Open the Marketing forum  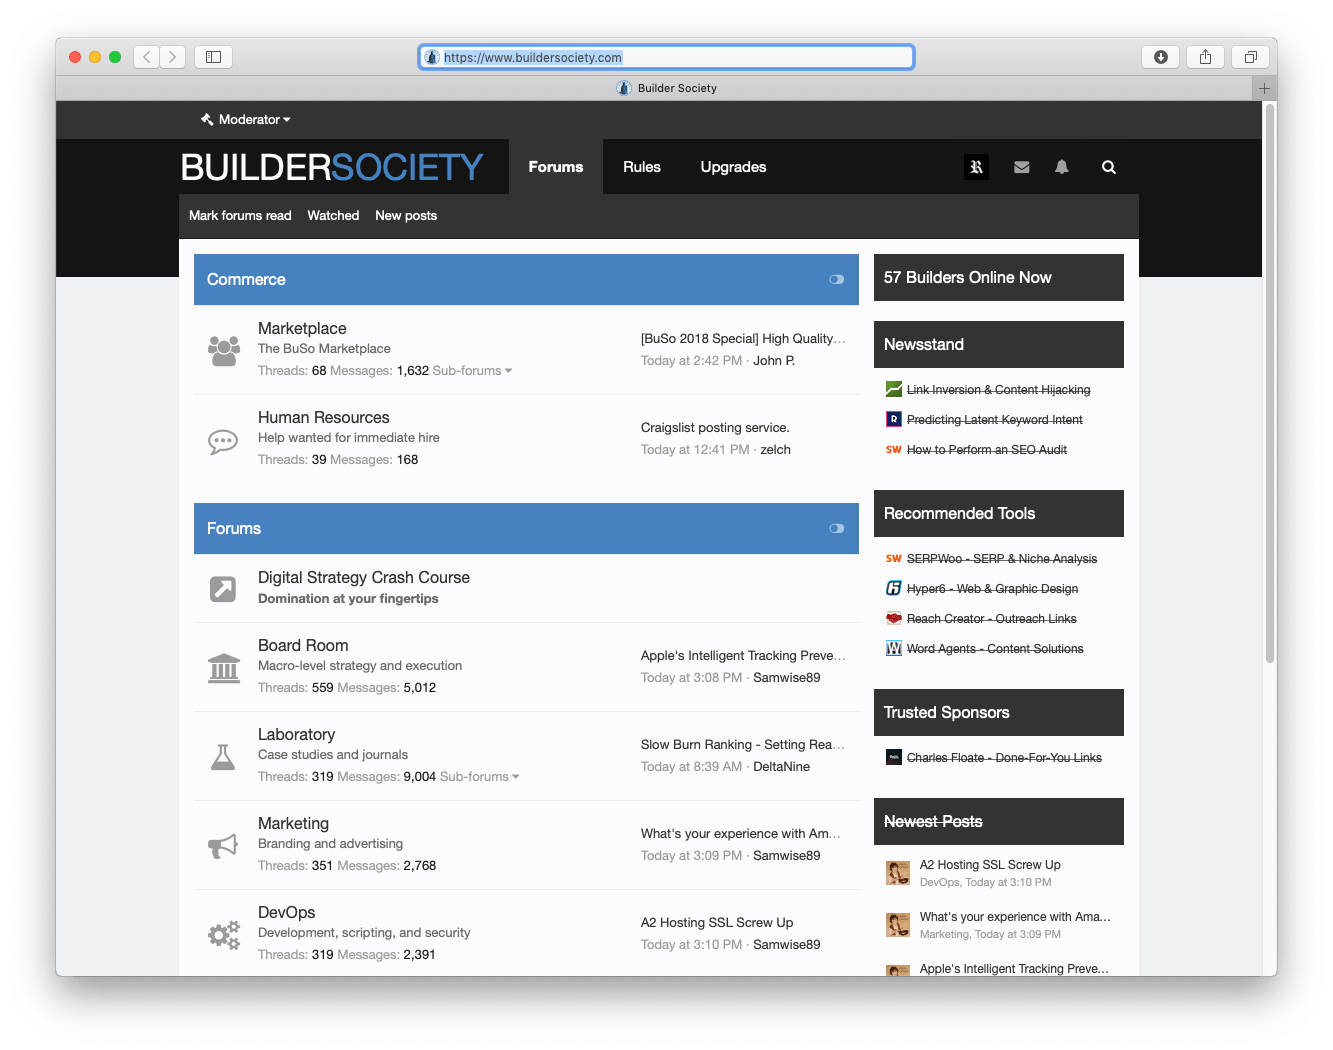pyautogui.click(x=293, y=823)
